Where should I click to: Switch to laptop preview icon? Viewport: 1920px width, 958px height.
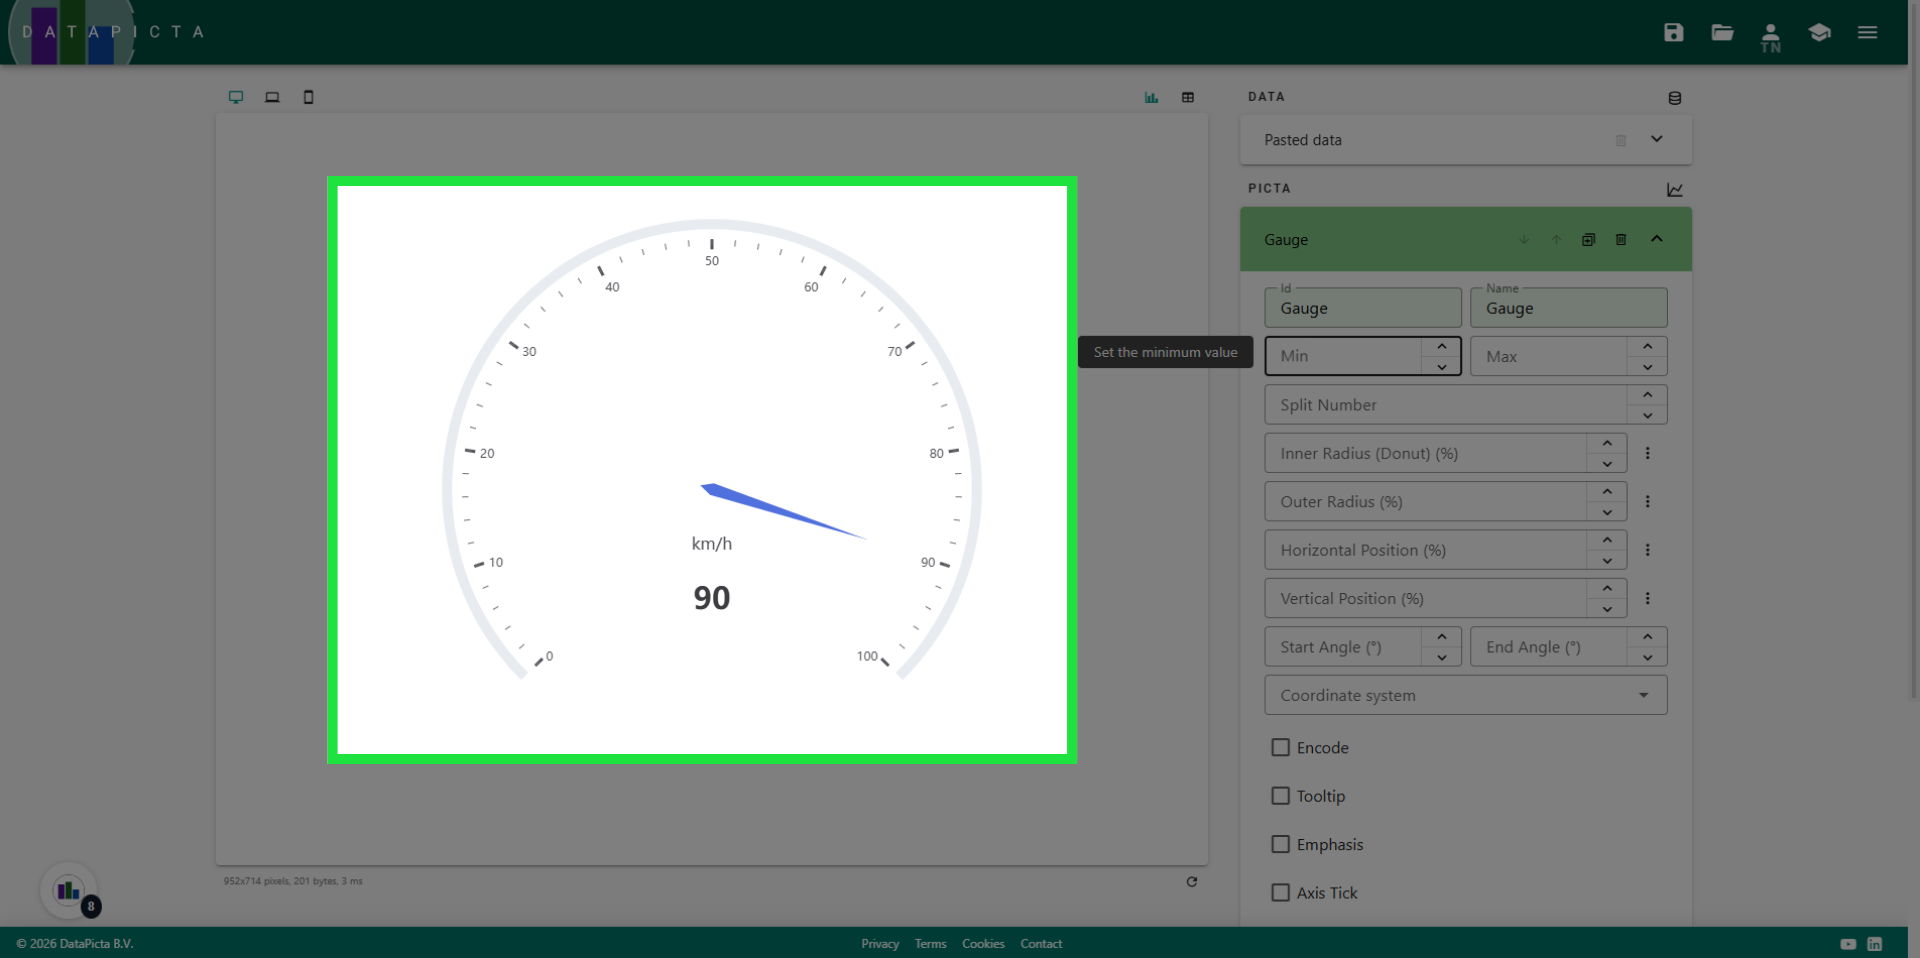pyautogui.click(x=272, y=97)
